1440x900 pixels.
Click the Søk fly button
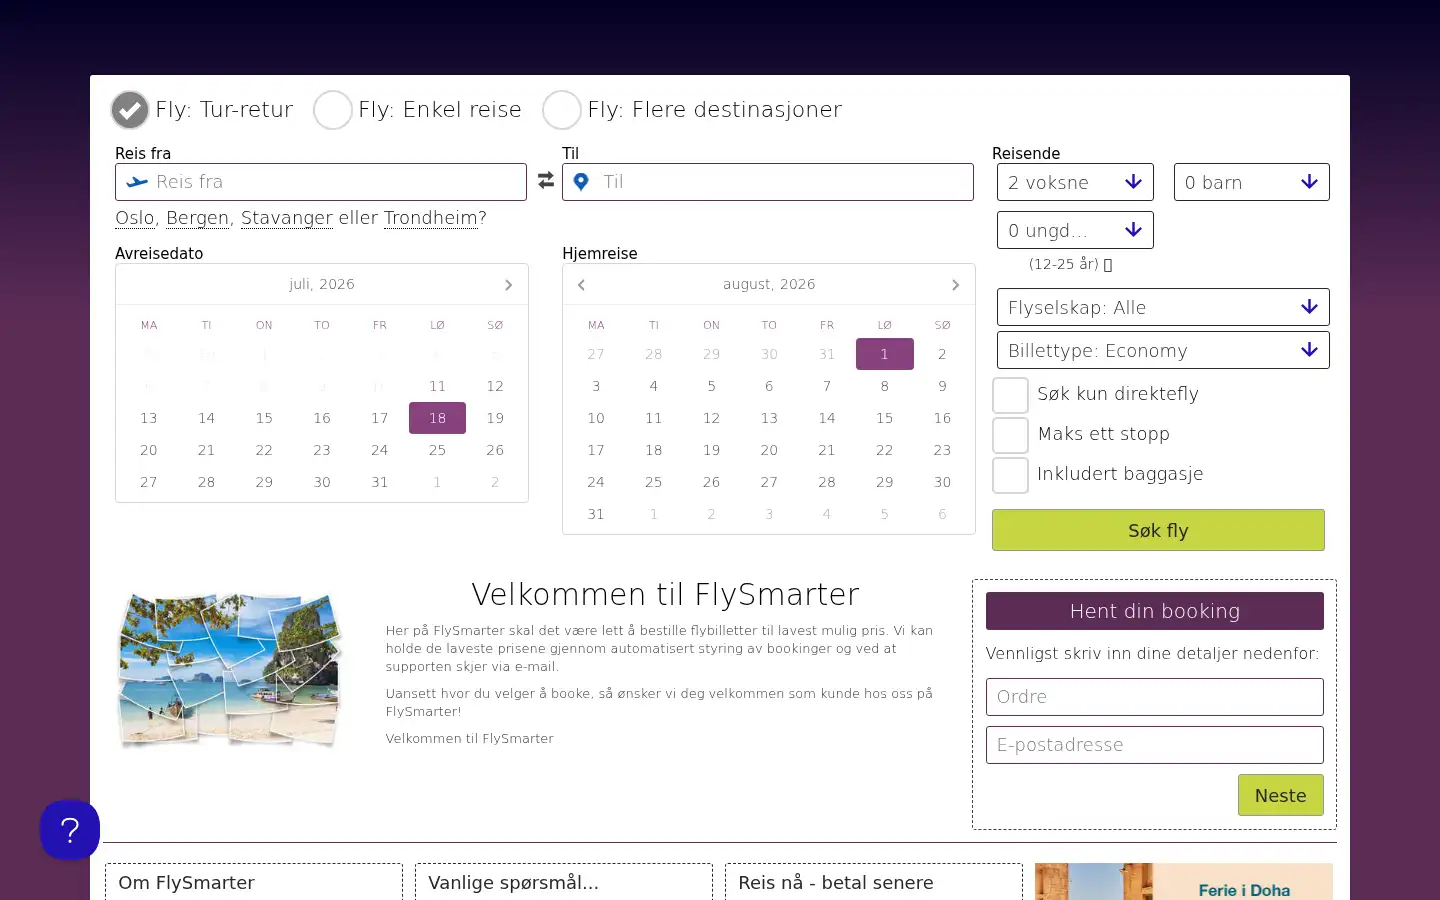[1158, 530]
